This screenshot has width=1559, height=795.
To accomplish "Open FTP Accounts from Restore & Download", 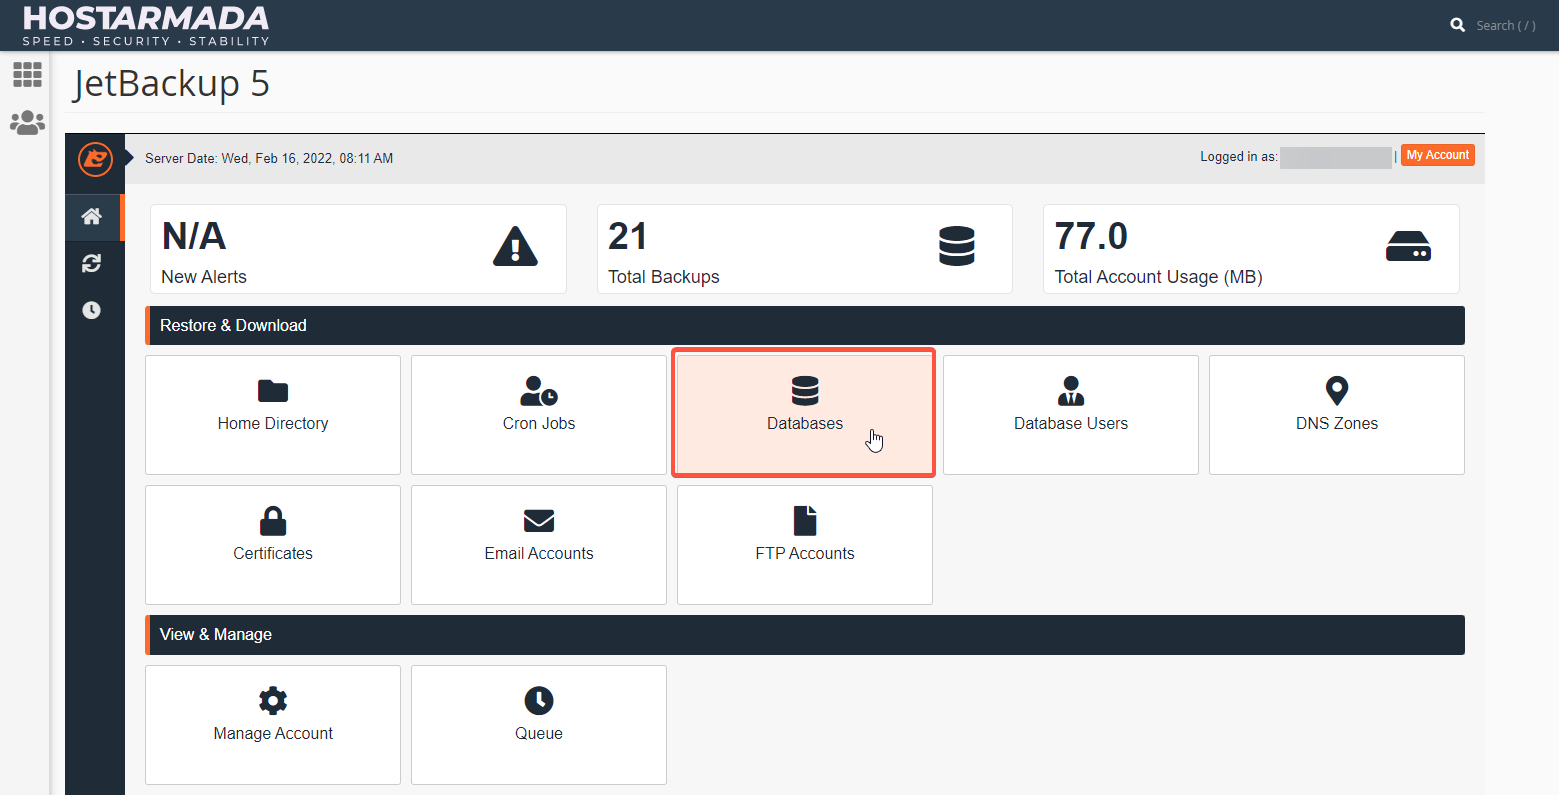I will pyautogui.click(x=804, y=544).
